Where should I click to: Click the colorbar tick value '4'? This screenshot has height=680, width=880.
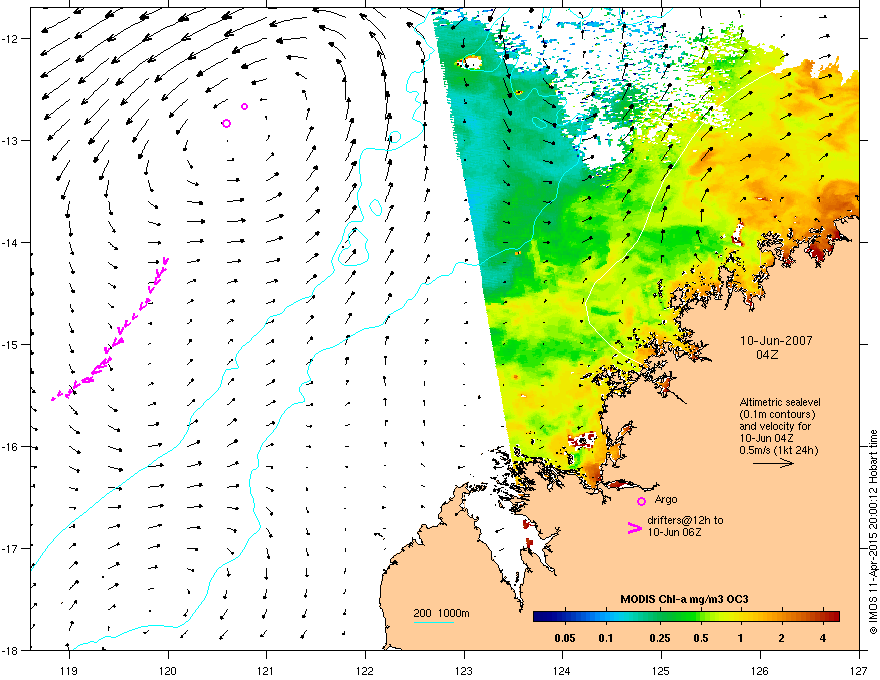click(823, 638)
